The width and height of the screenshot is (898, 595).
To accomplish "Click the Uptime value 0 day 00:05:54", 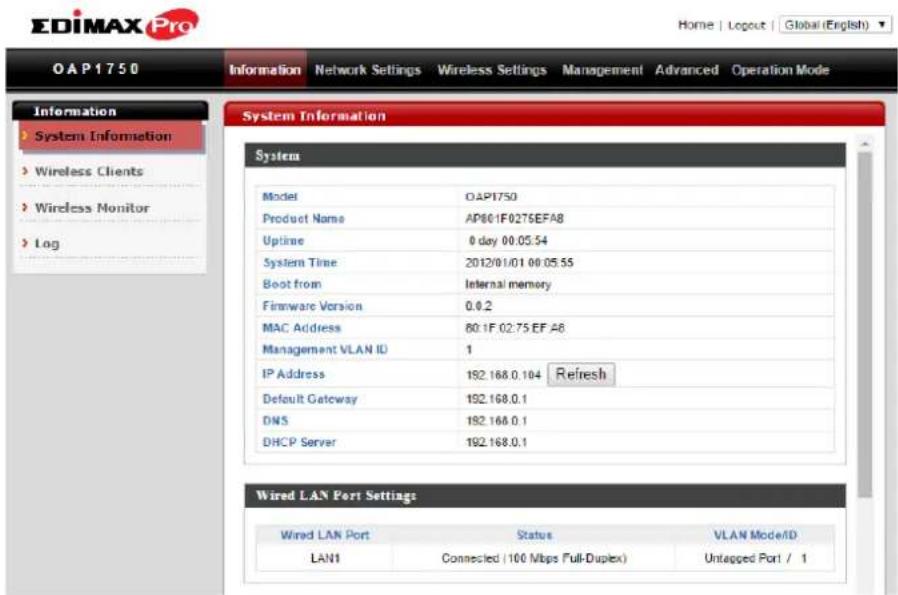I will 507,241.
